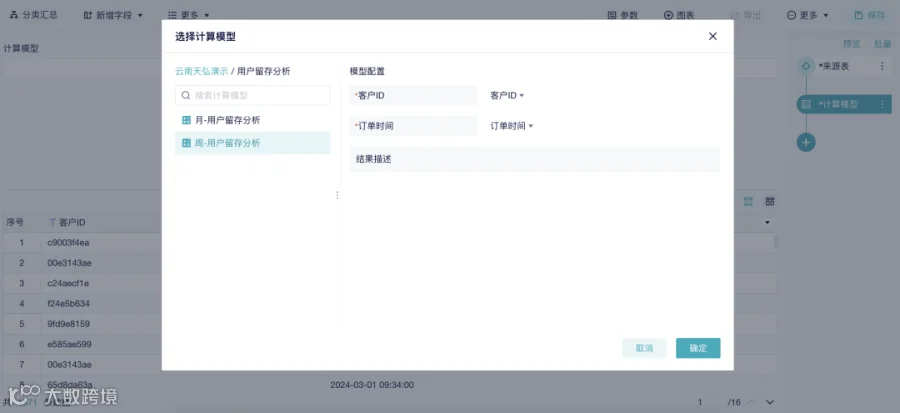Click the 结果描述 section header
Screen dimensions: 900x413
(x=534, y=159)
